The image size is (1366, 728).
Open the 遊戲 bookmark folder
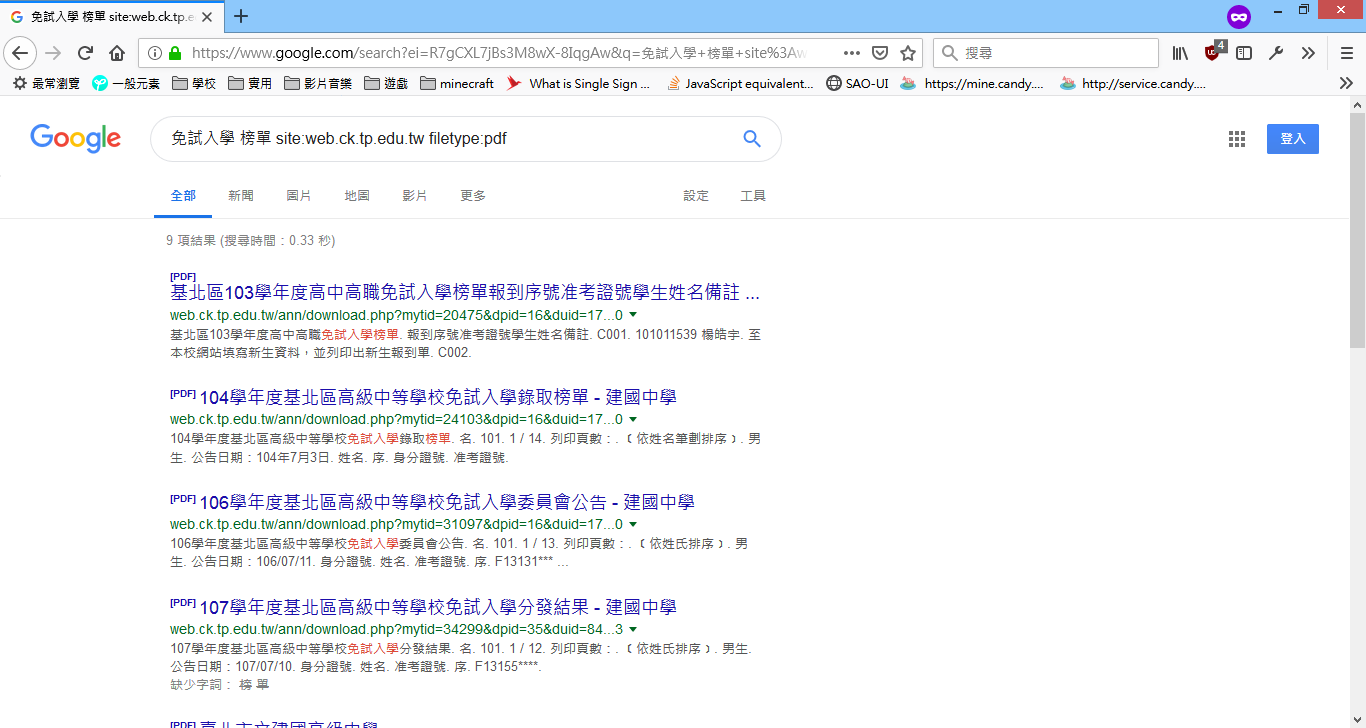386,84
